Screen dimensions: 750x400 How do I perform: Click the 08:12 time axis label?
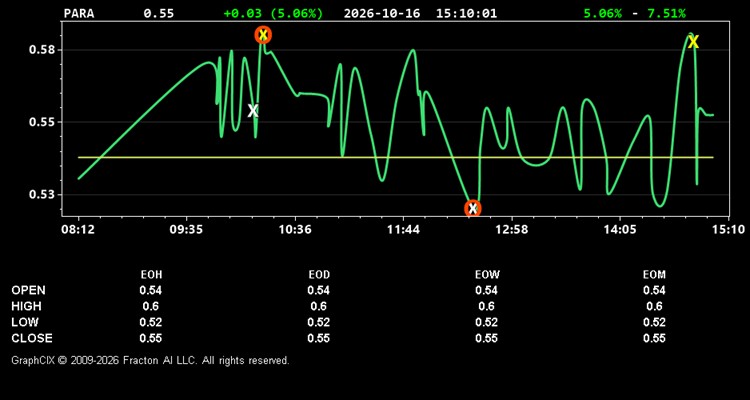pos(77,230)
